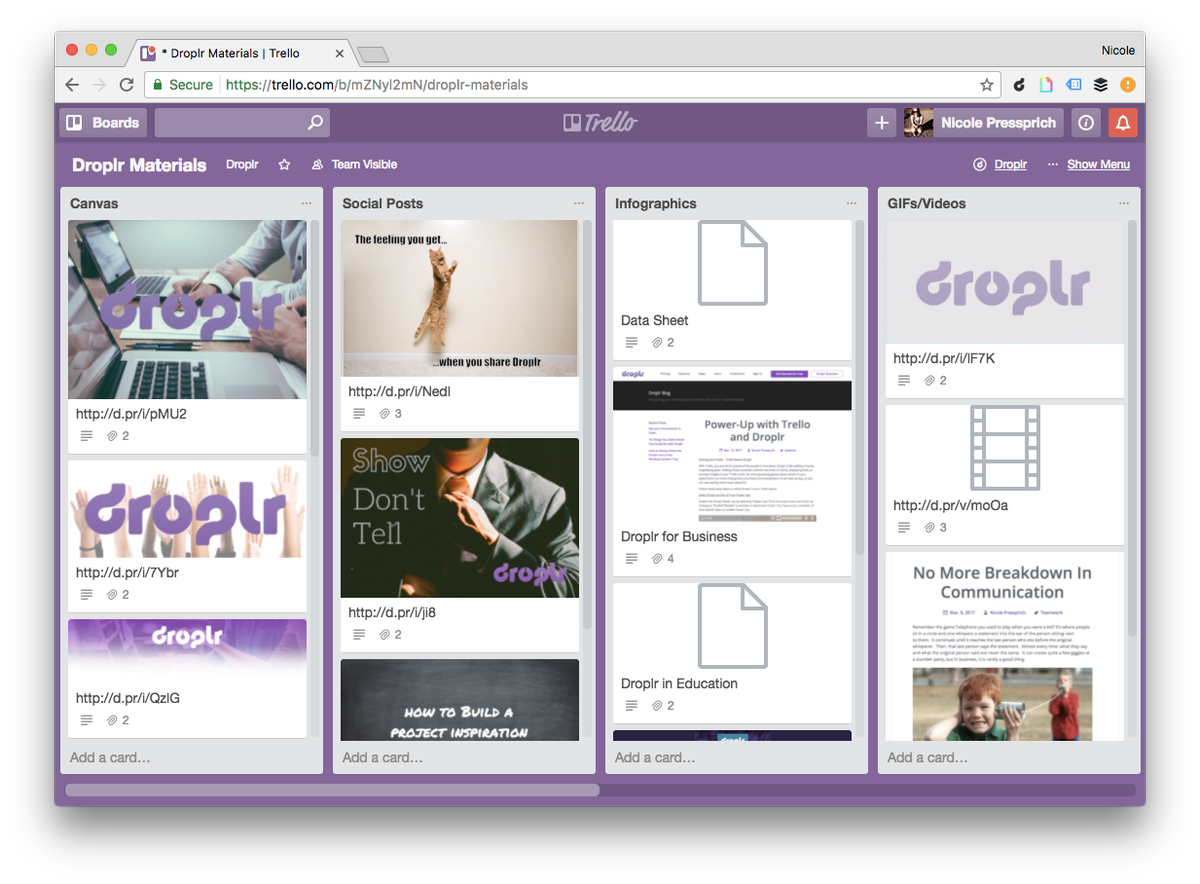Star the Droplr Materials board
Image resolution: width=1200 pixels, height=884 pixels.
(284, 165)
